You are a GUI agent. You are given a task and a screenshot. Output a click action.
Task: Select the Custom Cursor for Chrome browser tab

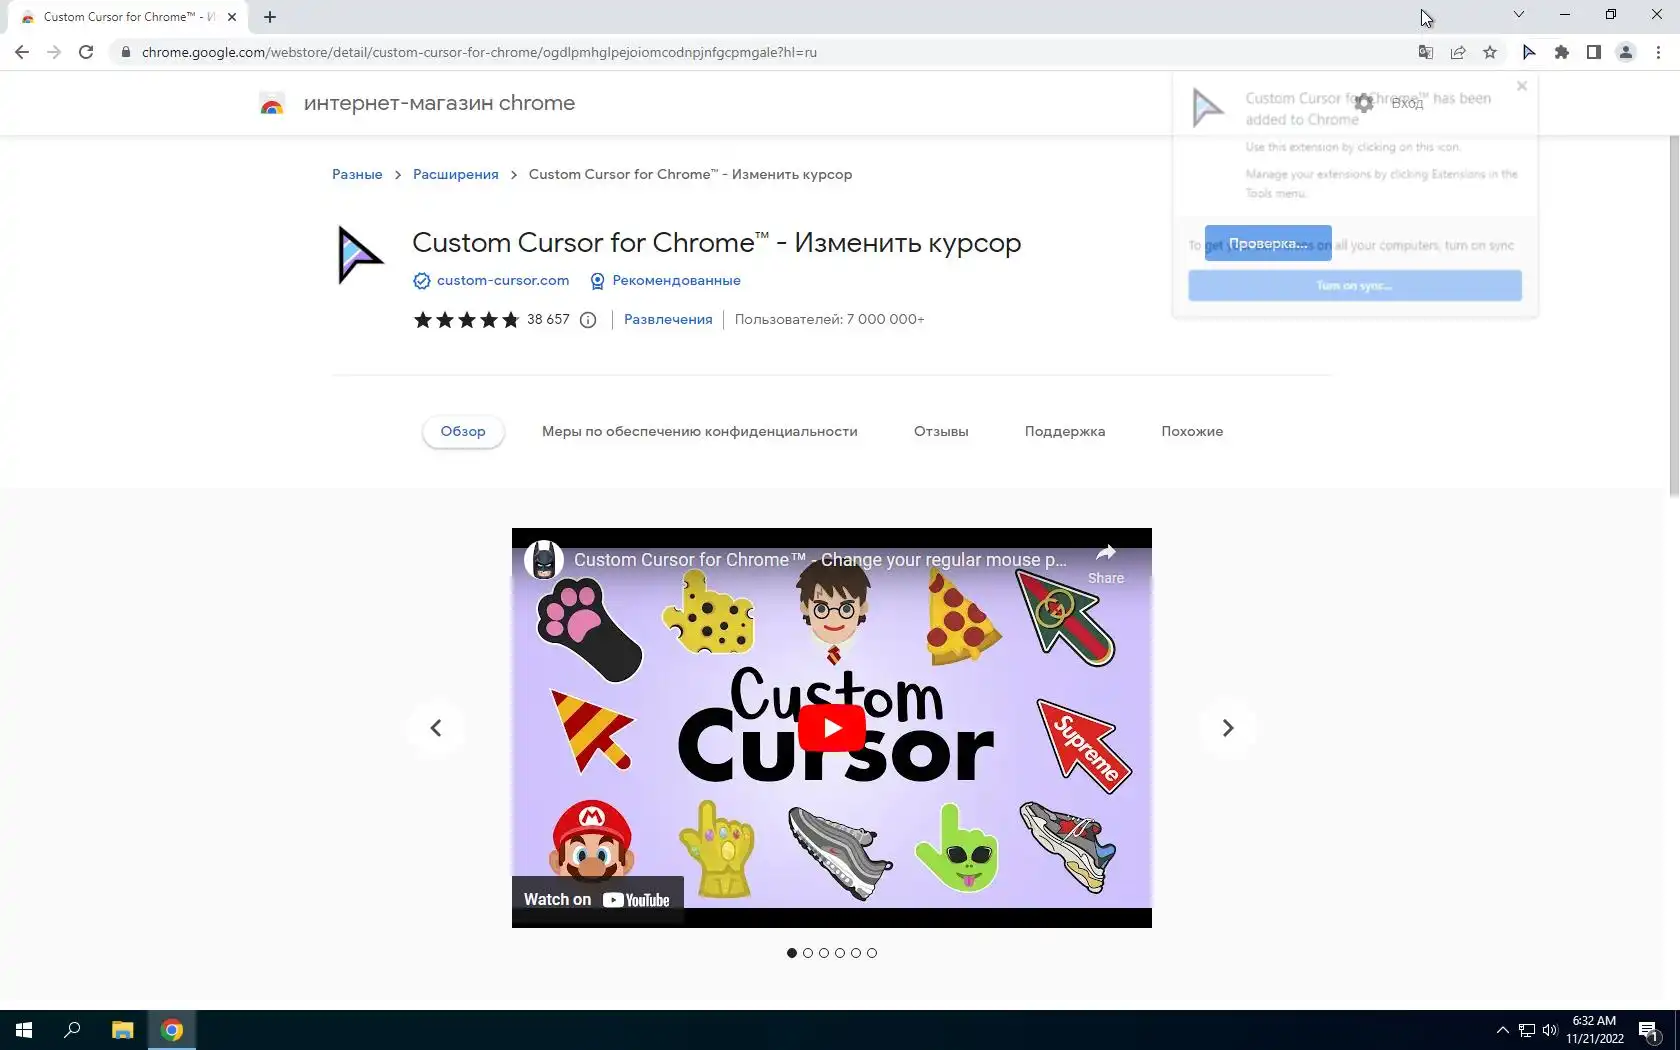128,17
